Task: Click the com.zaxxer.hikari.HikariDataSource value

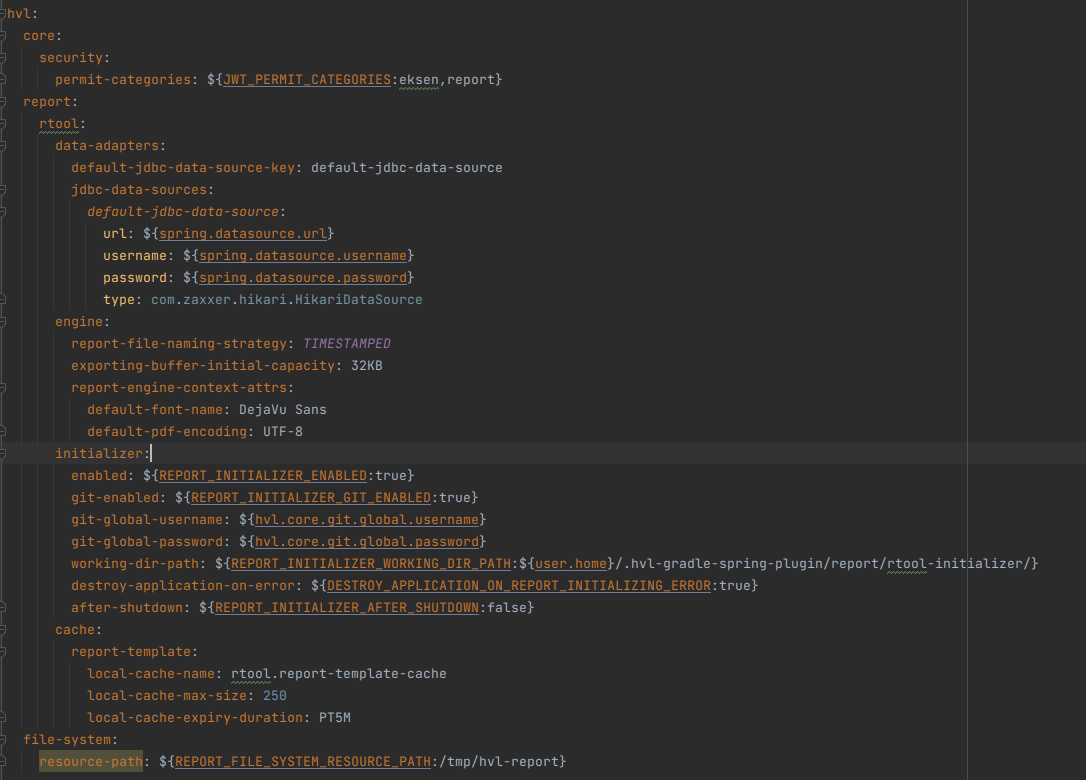Action: [x=287, y=300]
